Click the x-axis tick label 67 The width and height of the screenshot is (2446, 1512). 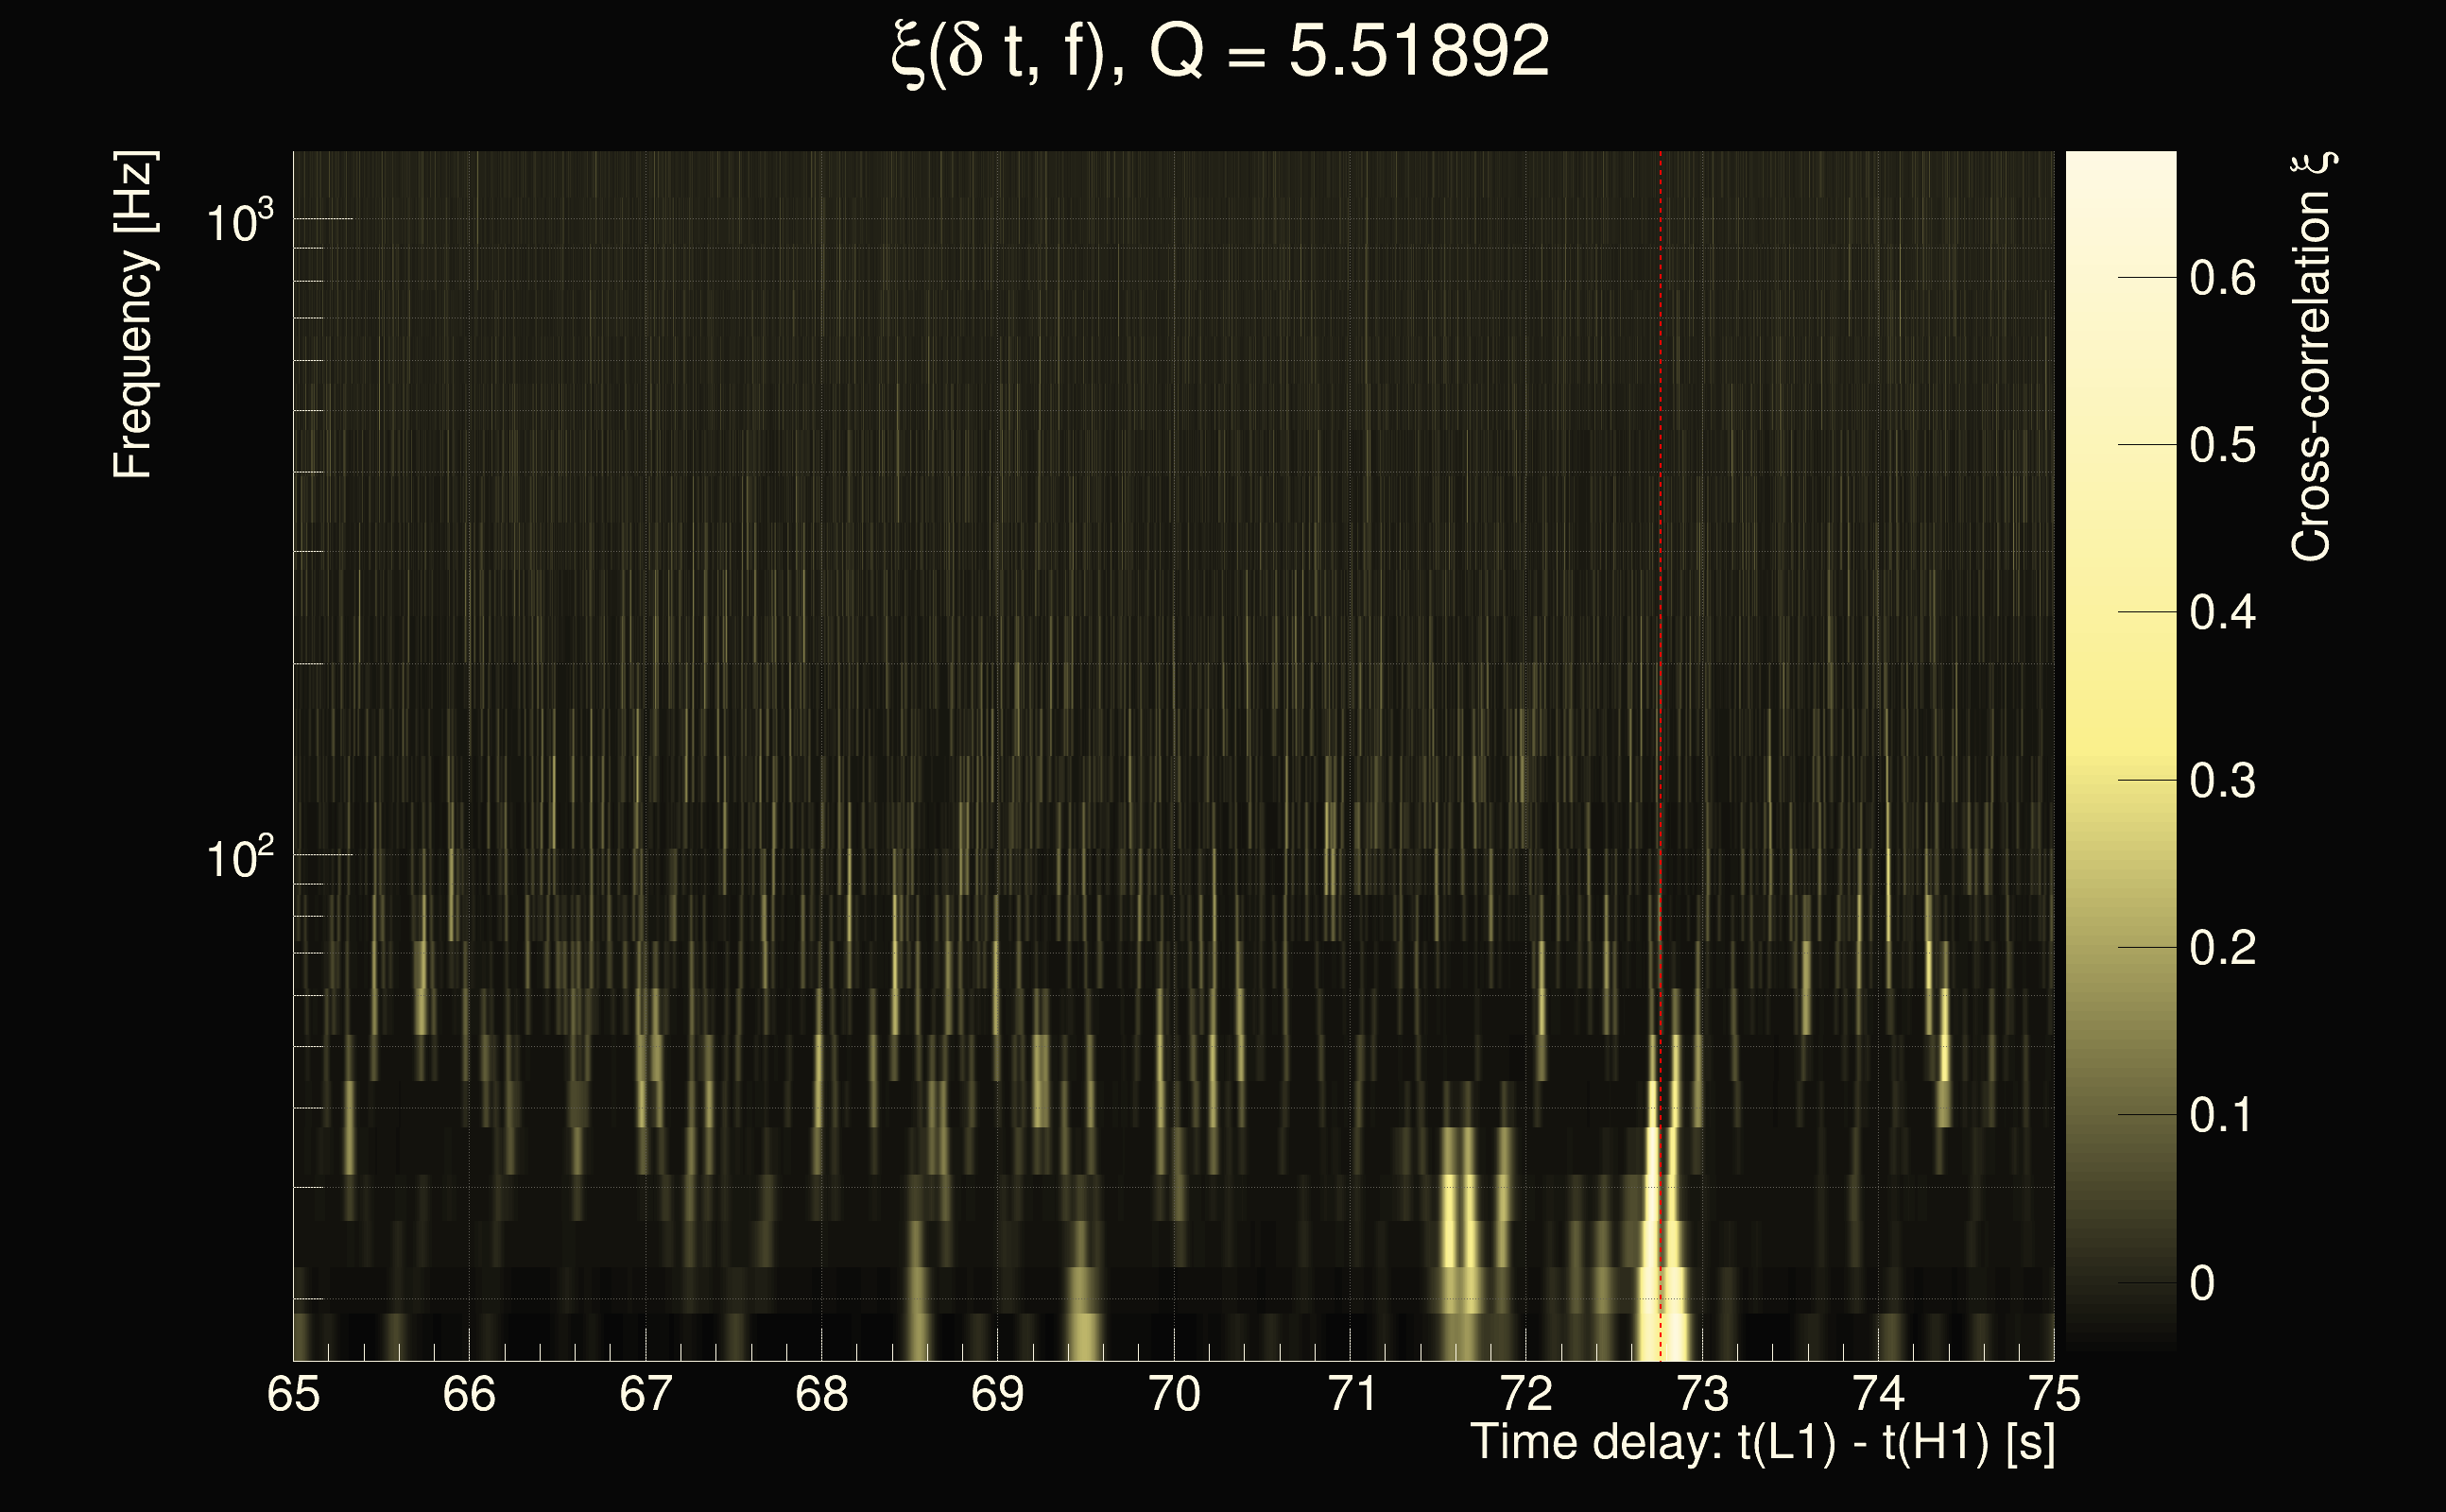point(645,1395)
